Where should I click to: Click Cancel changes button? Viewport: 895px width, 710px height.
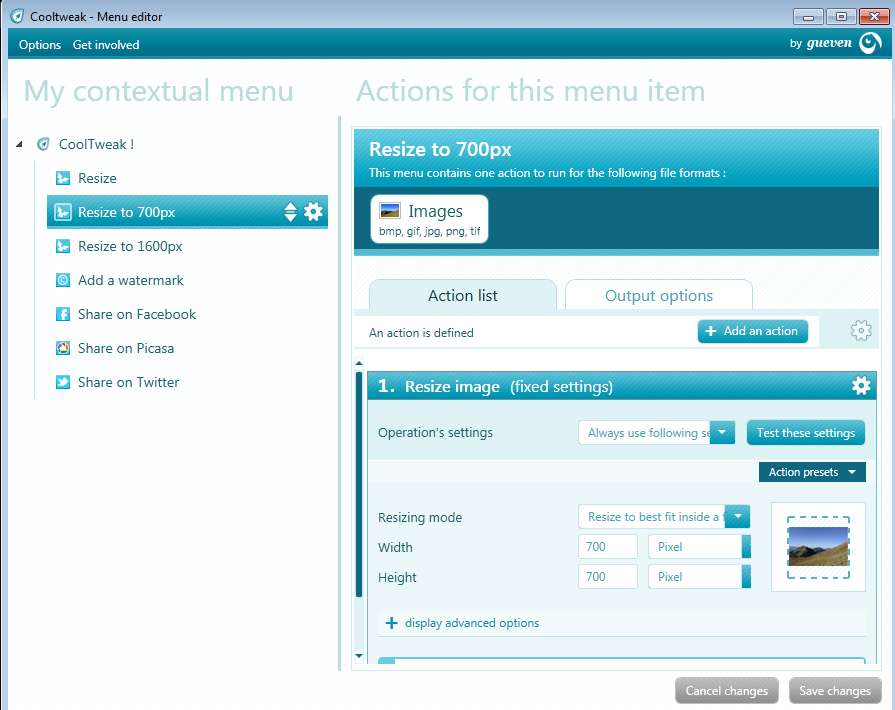727,691
